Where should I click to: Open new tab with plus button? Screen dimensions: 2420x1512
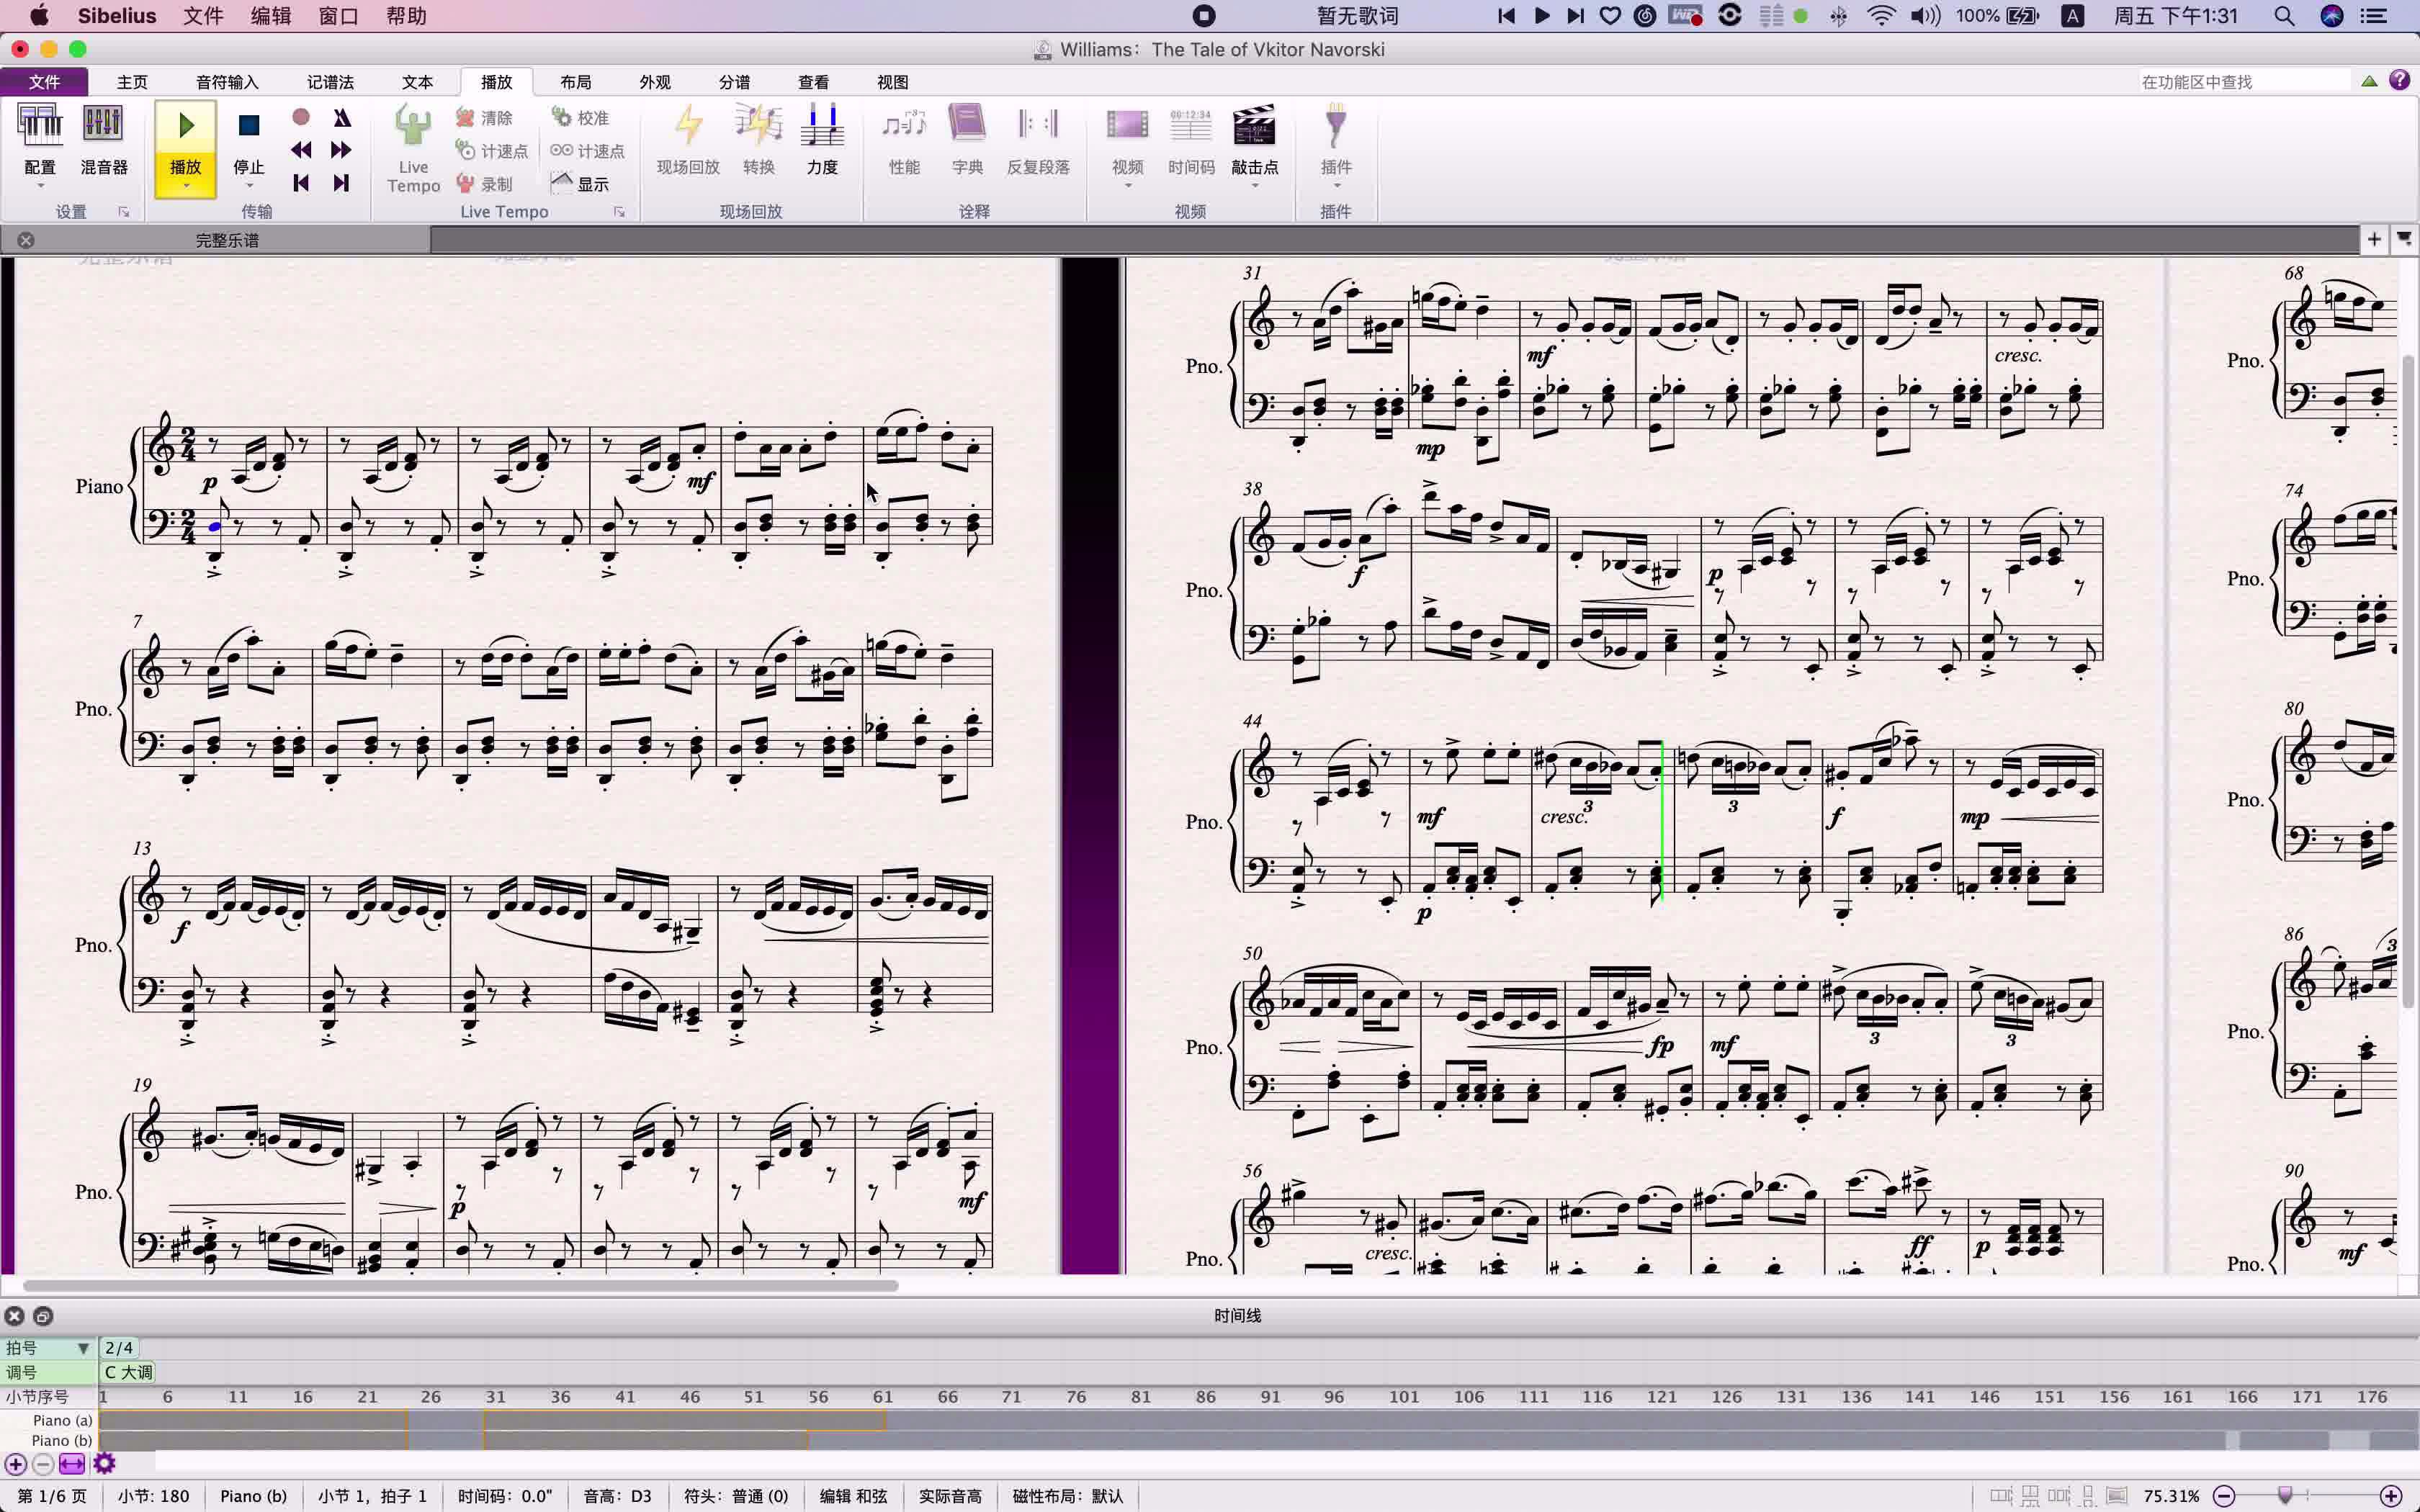[2374, 239]
